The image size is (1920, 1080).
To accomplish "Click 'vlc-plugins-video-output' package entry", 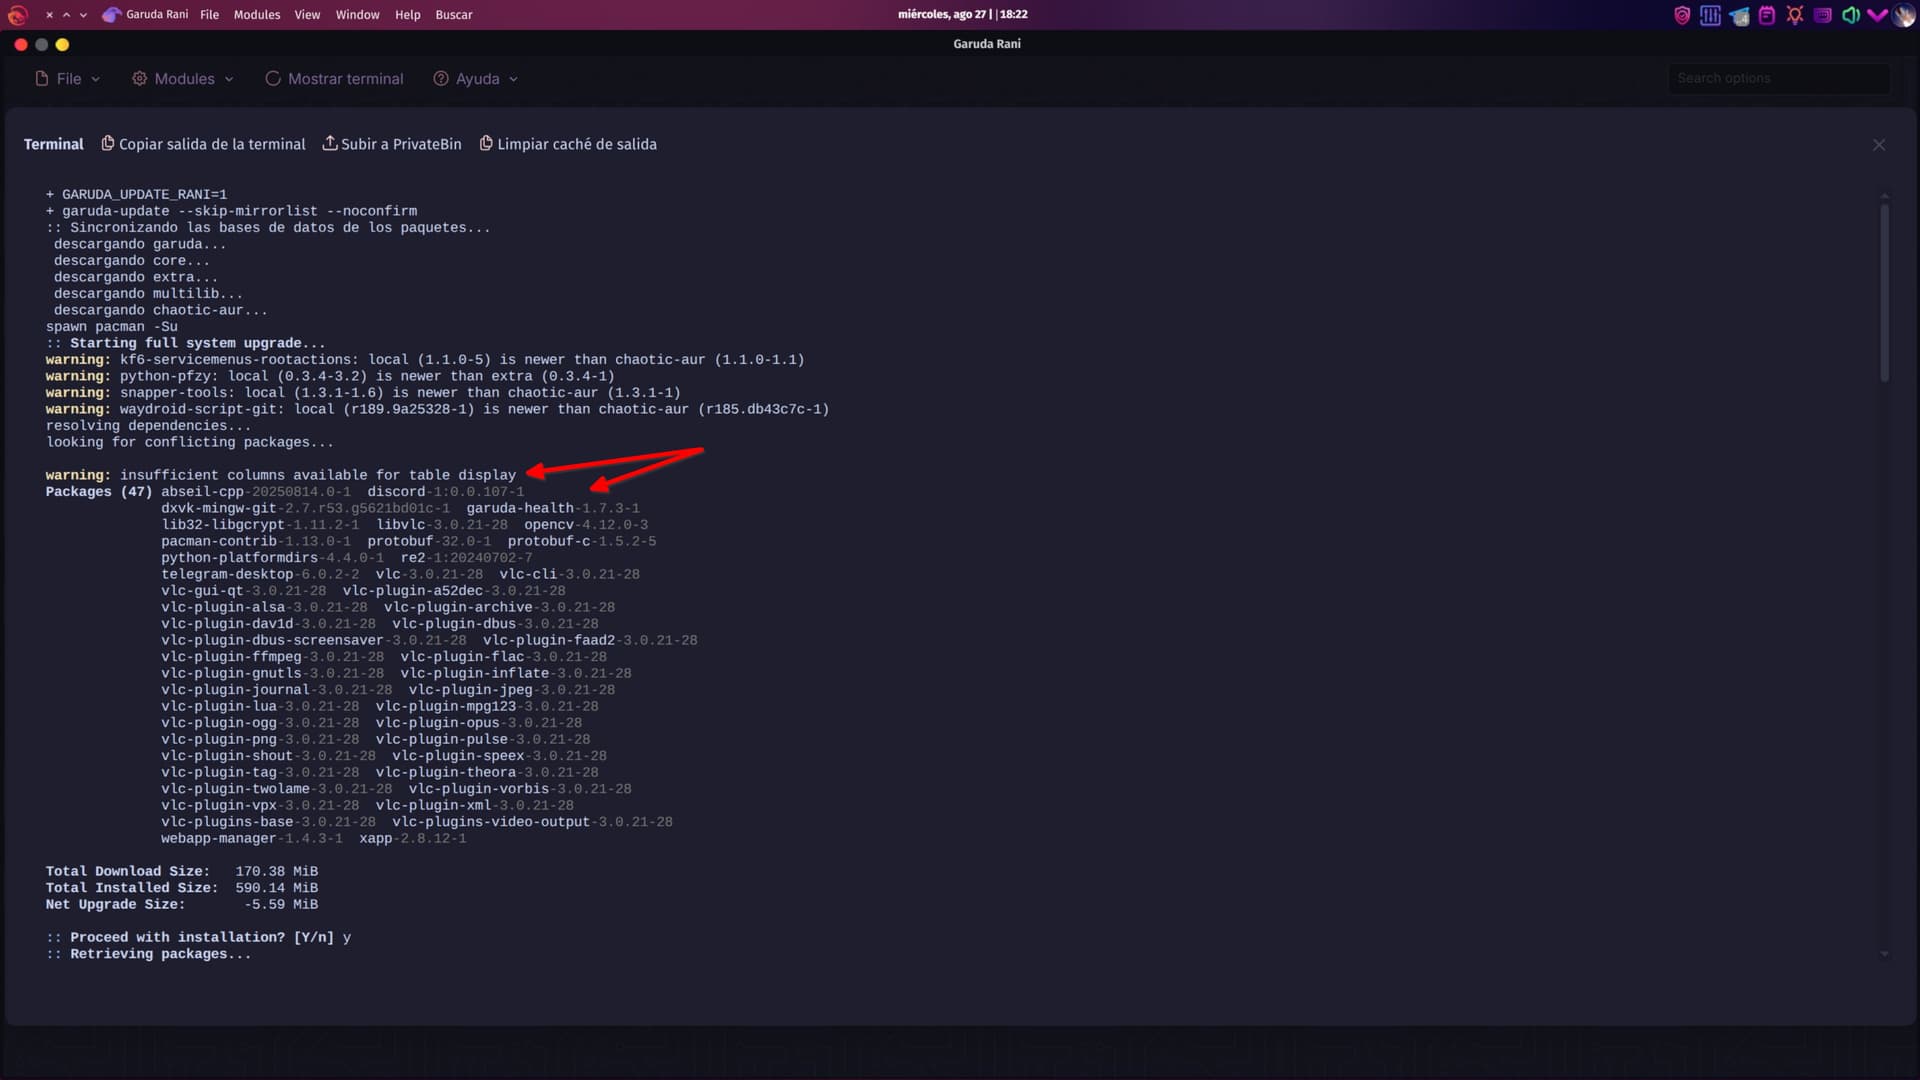I will click(532, 822).
